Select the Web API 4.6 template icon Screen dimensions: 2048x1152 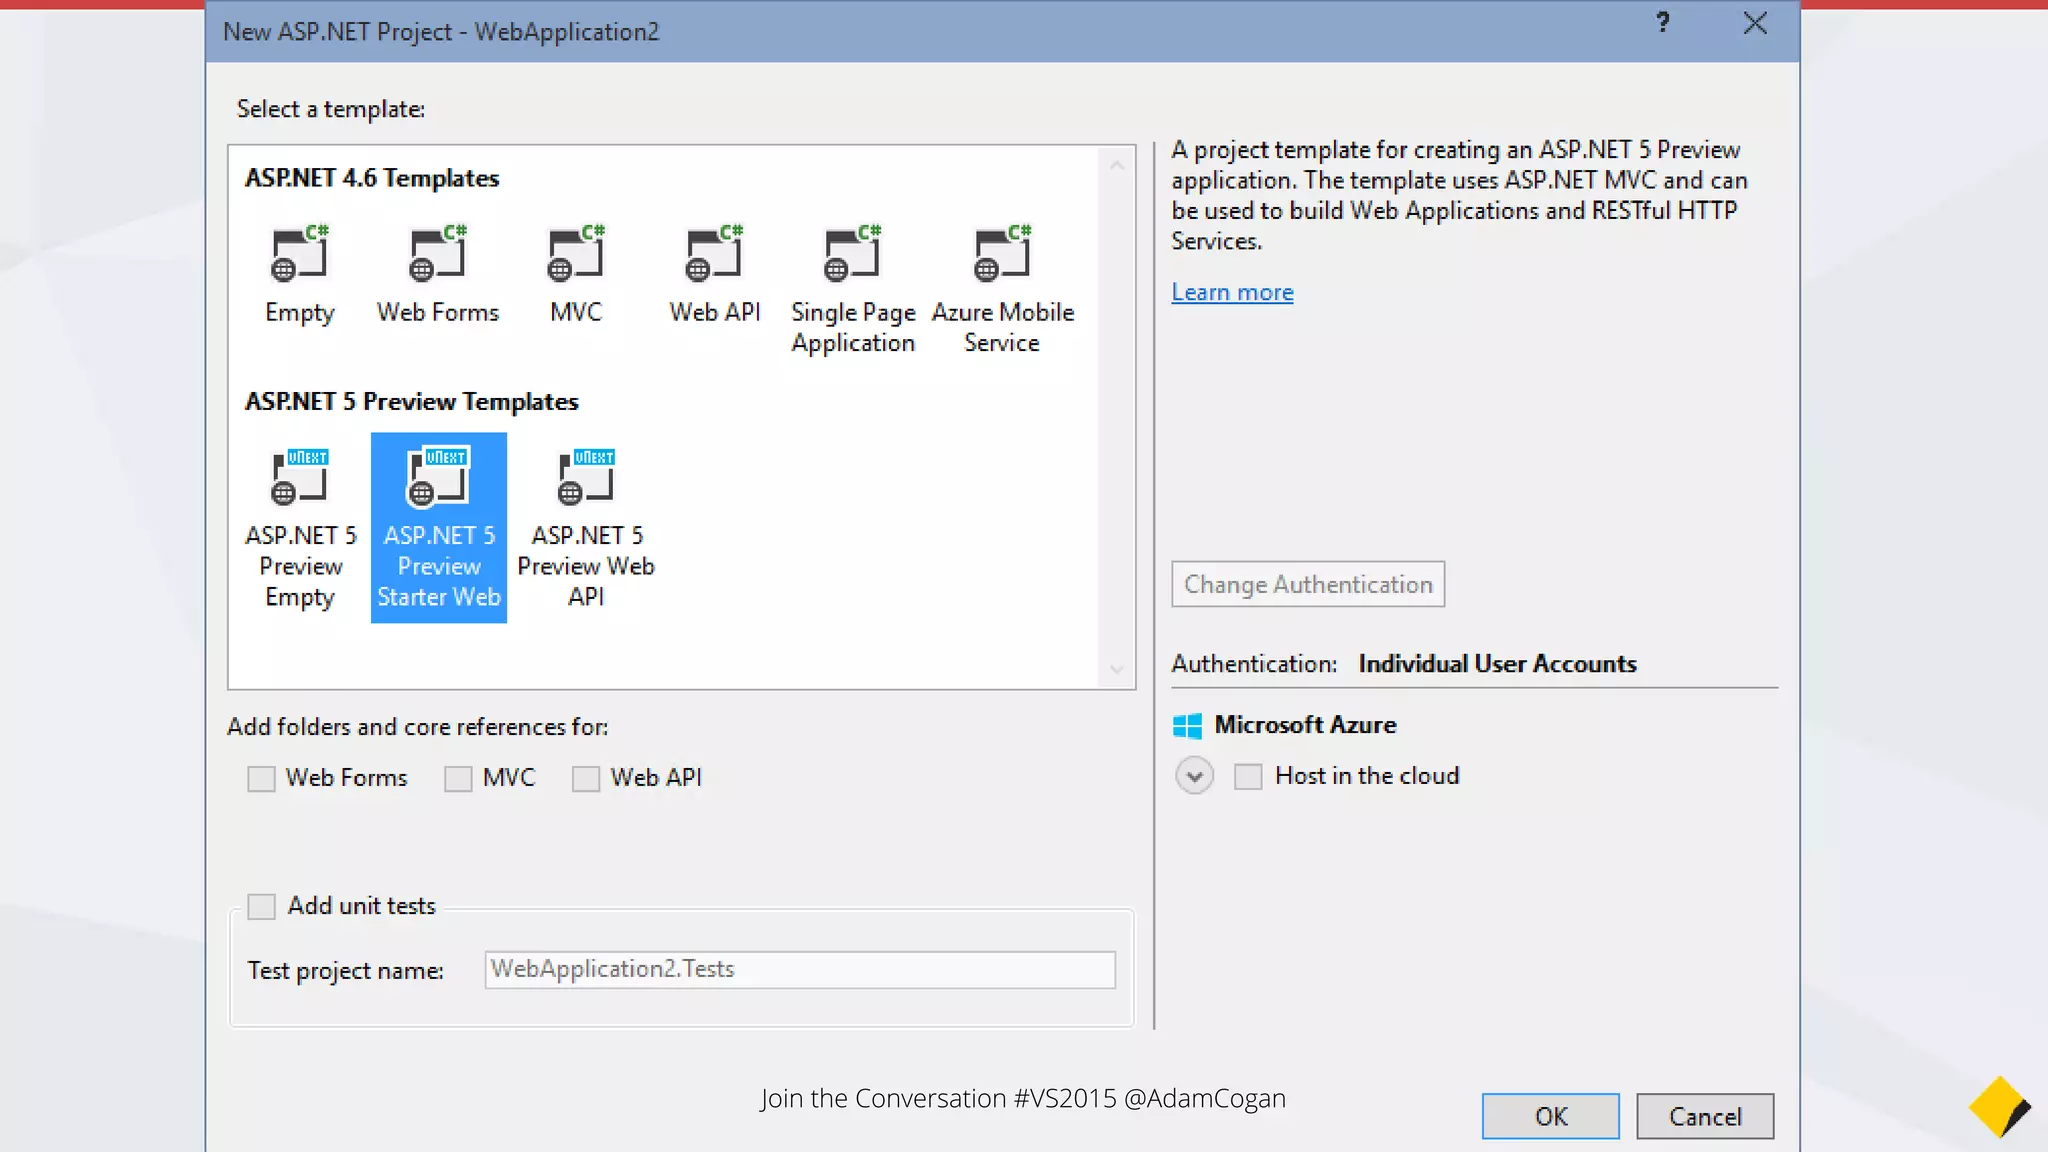point(714,253)
